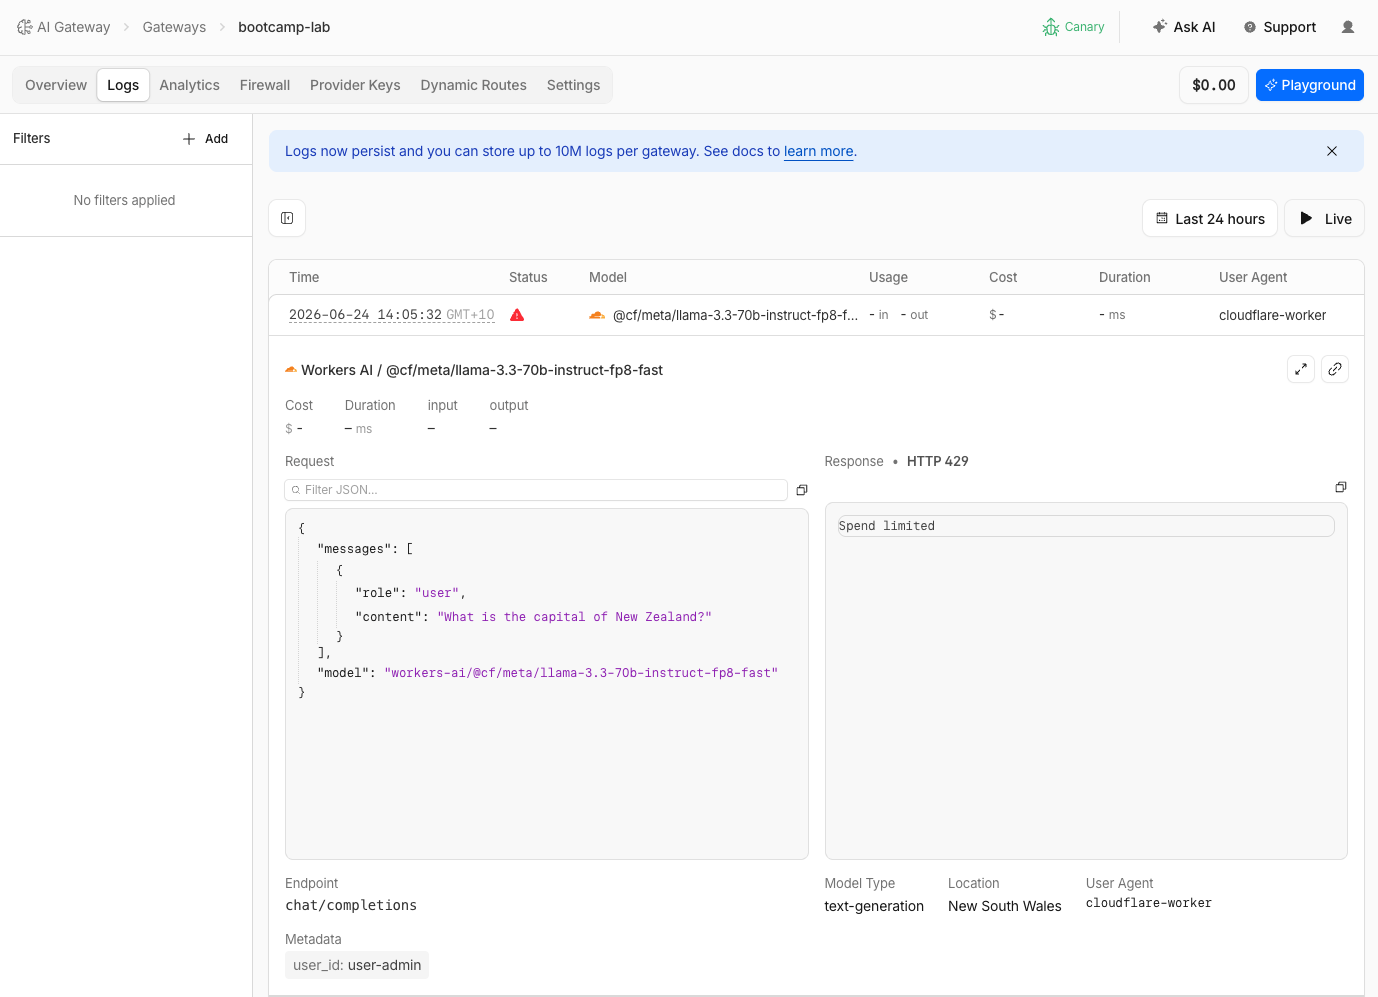
Task: Click the HTTP 429 response status
Action: tap(938, 461)
